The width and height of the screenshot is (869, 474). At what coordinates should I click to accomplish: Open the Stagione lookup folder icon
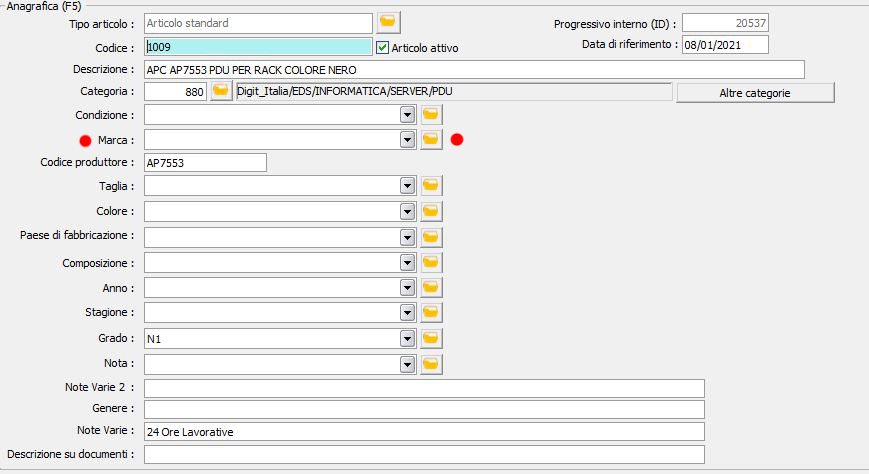coord(431,312)
